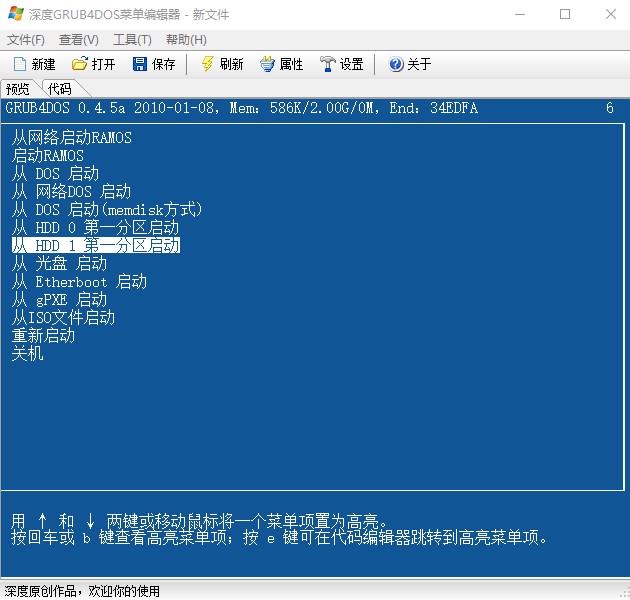Click the Refresh (刷新) lightning icon
The width and height of the screenshot is (630, 600).
pyautogui.click(x=207, y=64)
